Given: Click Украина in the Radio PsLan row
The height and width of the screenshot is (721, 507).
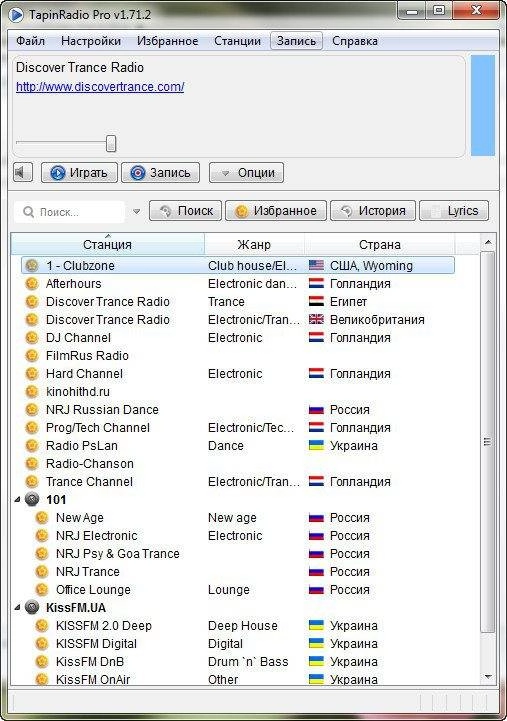Looking at the screenshot, I should [354, 446].
